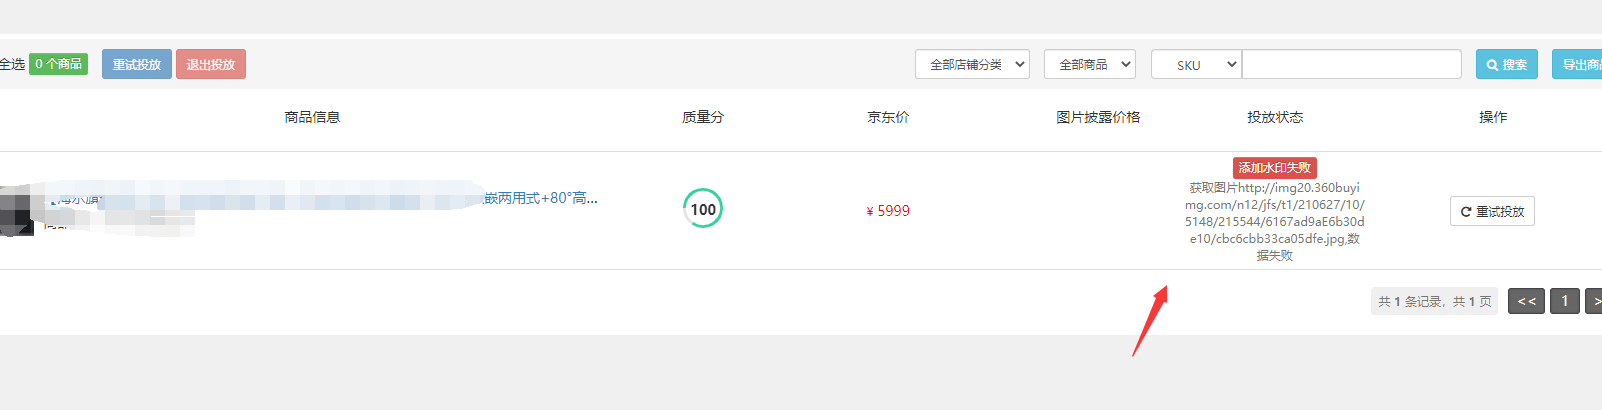Open the SKU search type dropdown

coord(1196,64)
